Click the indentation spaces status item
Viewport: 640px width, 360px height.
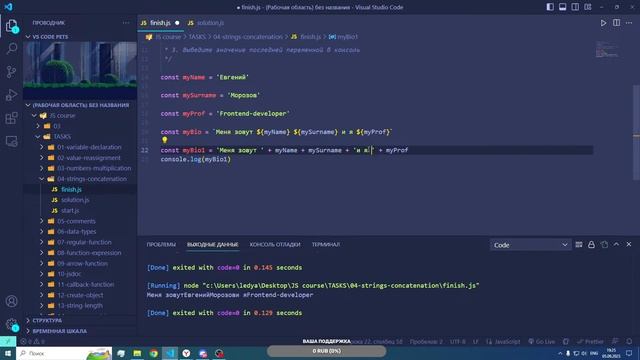(x=426, y=341)
